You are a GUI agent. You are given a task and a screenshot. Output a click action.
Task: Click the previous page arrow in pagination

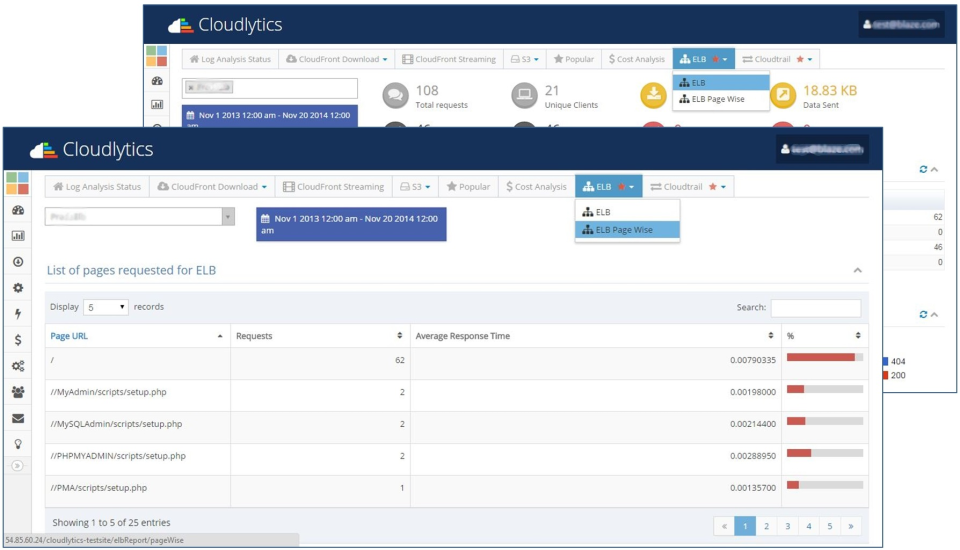pos(724,526)
